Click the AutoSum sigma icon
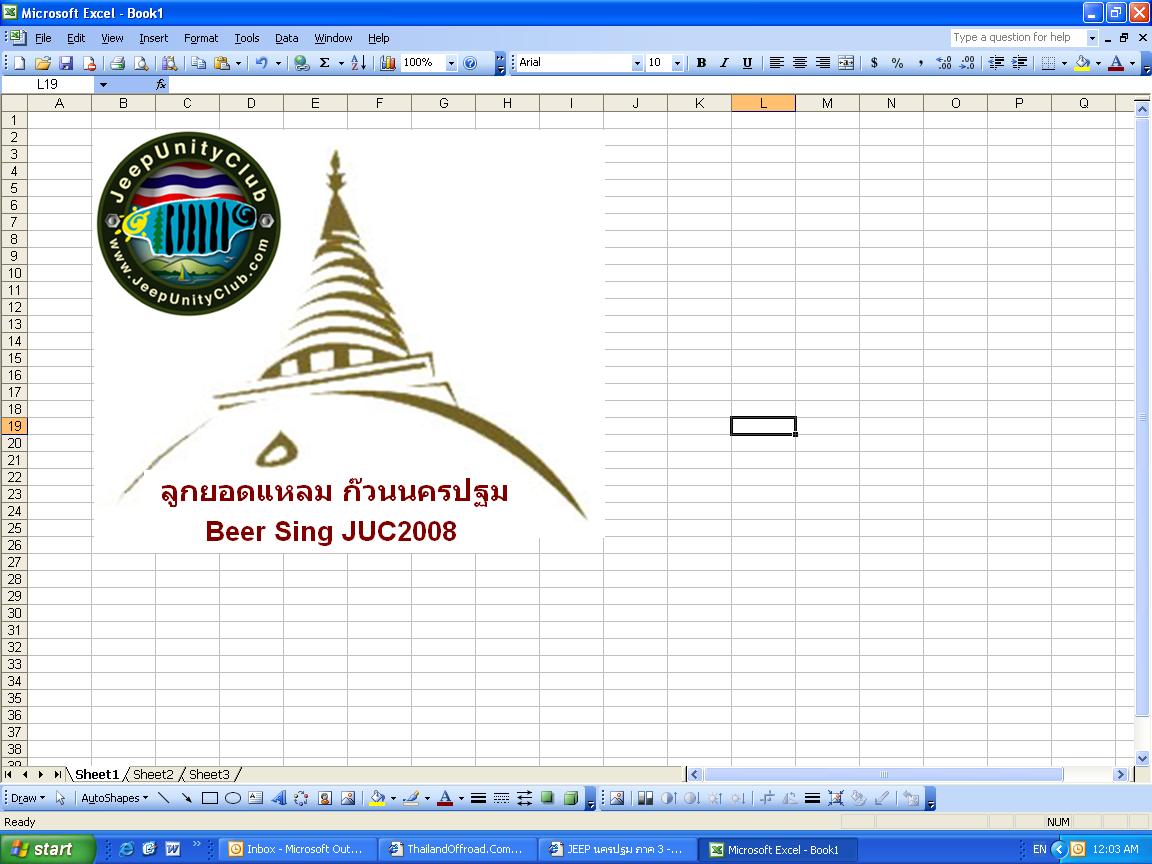Image resolution: width=1152 pixels, height=864 pixels. click(x=324, y=63)
